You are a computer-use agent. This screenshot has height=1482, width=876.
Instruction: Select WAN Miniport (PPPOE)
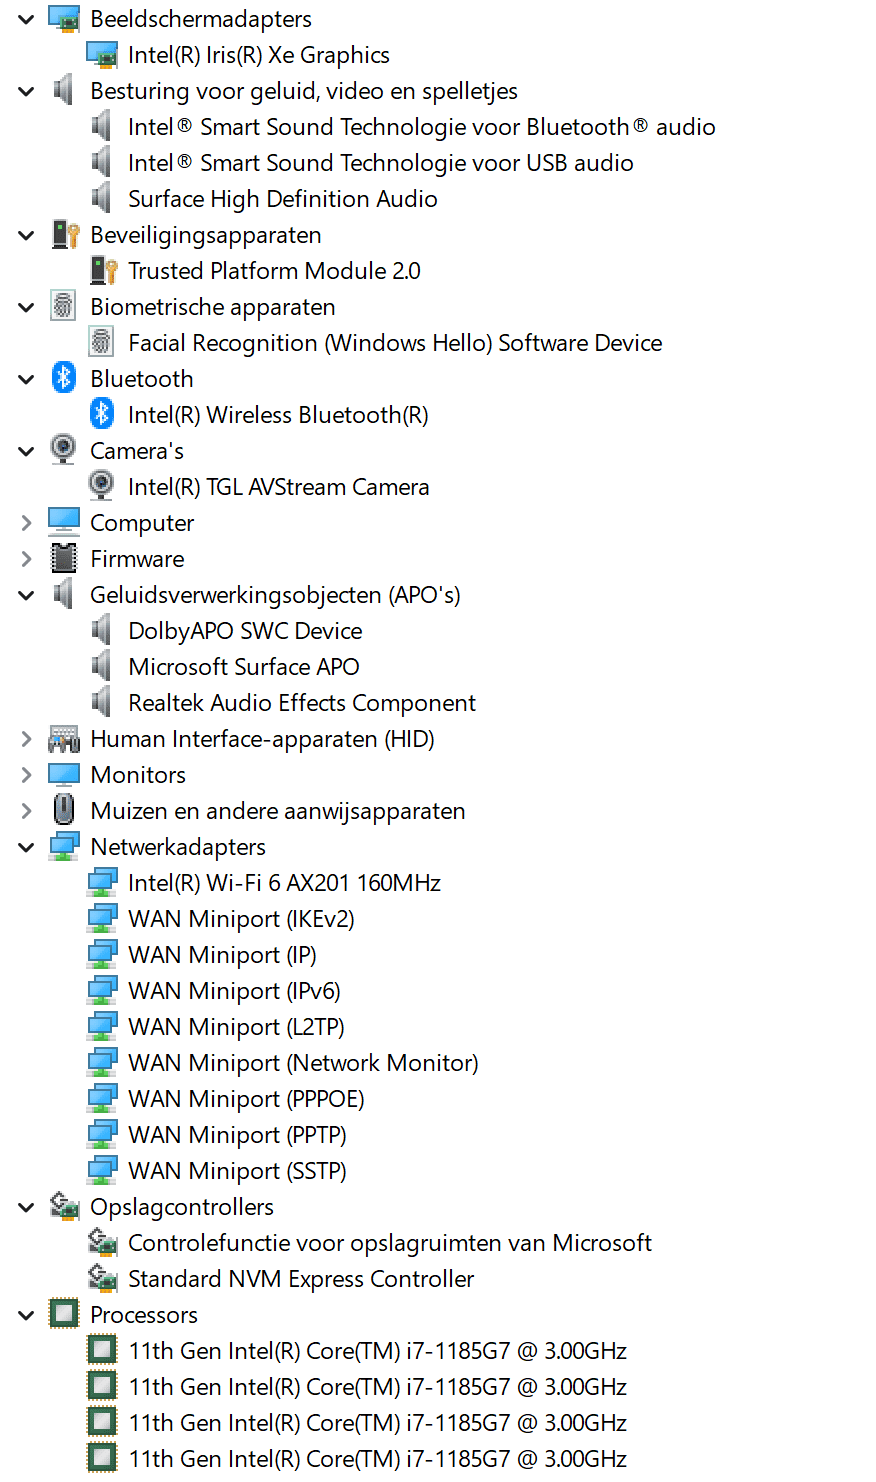246,1099
